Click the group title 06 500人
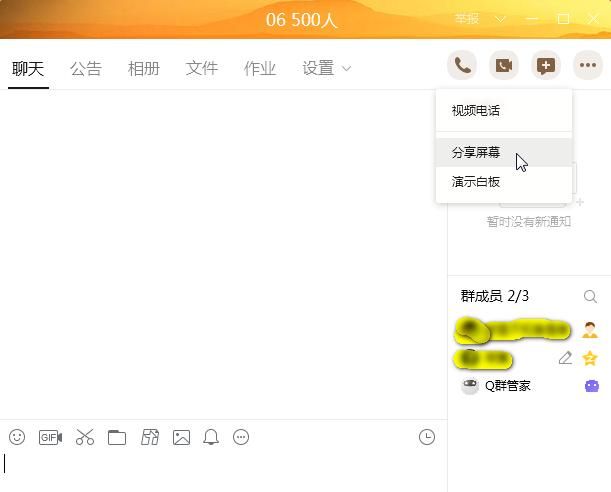 point(301,19)
